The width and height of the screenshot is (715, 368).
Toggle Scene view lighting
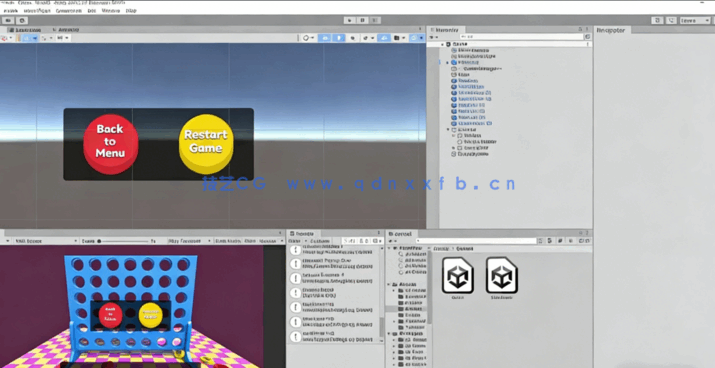[x=338, y=38]
